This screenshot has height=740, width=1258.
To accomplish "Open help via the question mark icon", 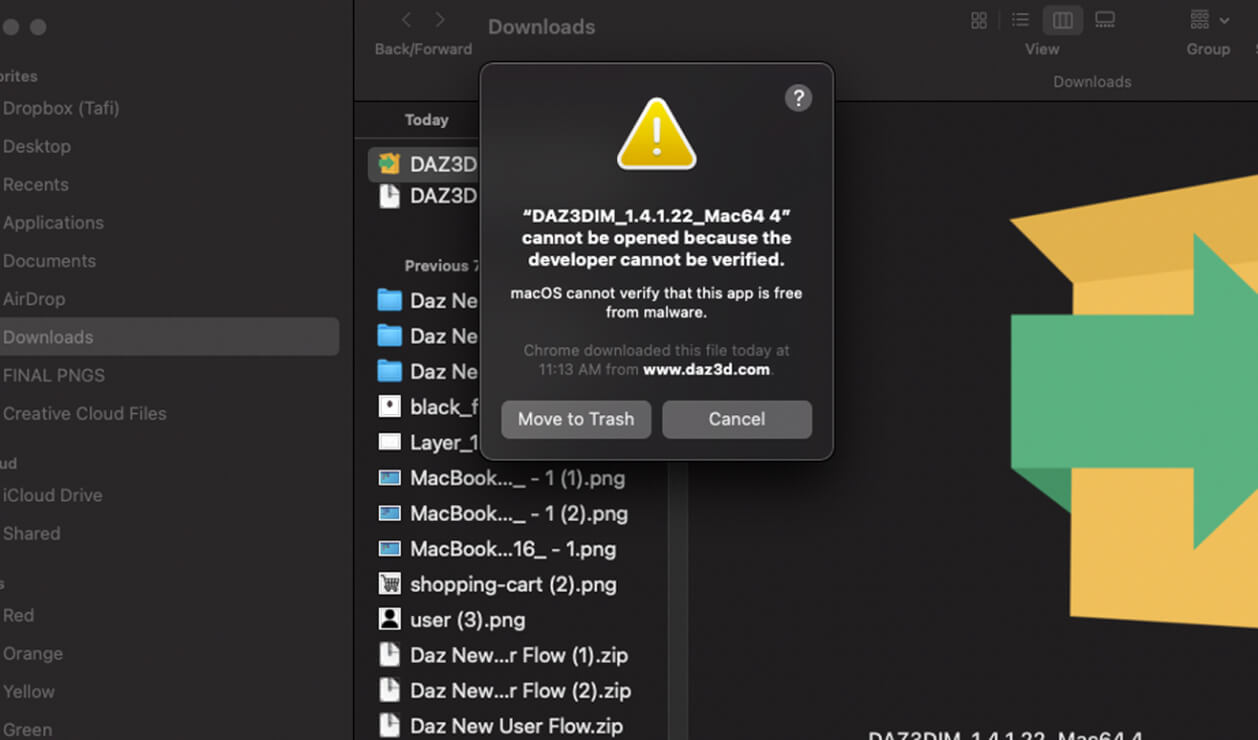I will tap(798, 98).
